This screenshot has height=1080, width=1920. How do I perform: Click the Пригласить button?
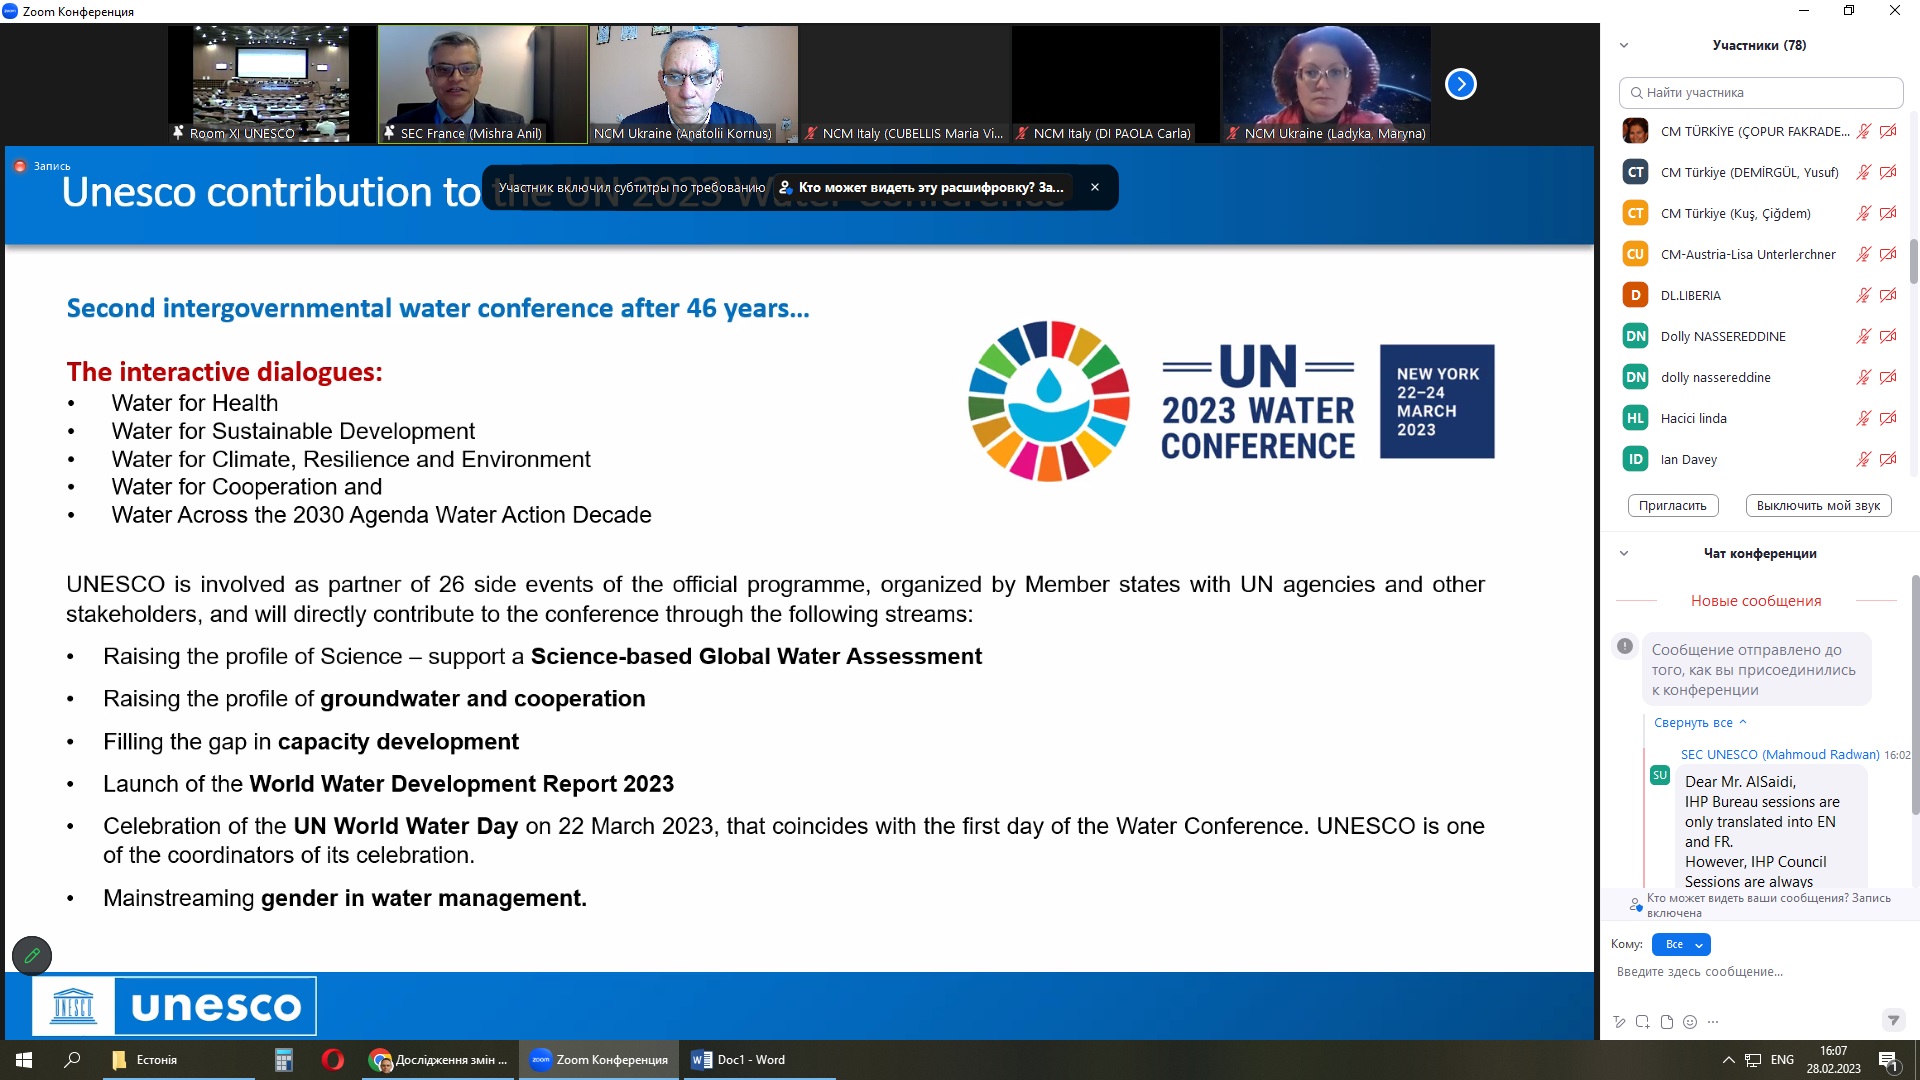tap(1672, 505)
